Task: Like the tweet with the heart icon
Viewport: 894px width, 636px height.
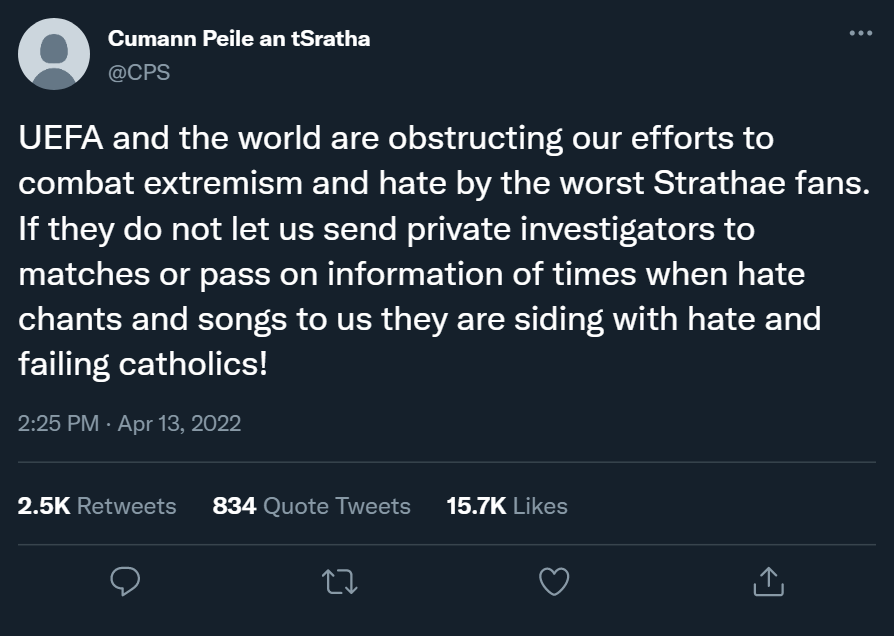Action: point(553,580)
